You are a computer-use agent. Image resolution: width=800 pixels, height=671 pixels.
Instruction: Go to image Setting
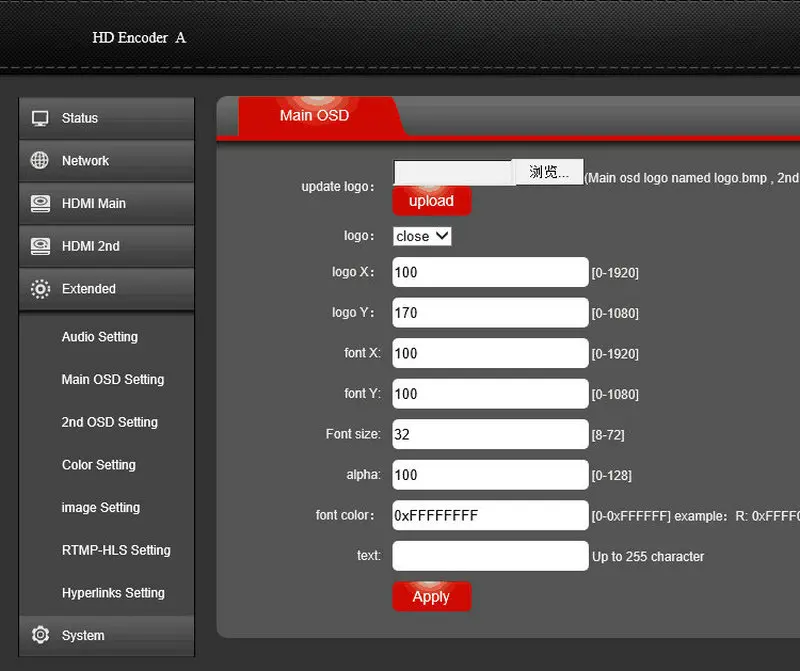[x=101, y=508]
